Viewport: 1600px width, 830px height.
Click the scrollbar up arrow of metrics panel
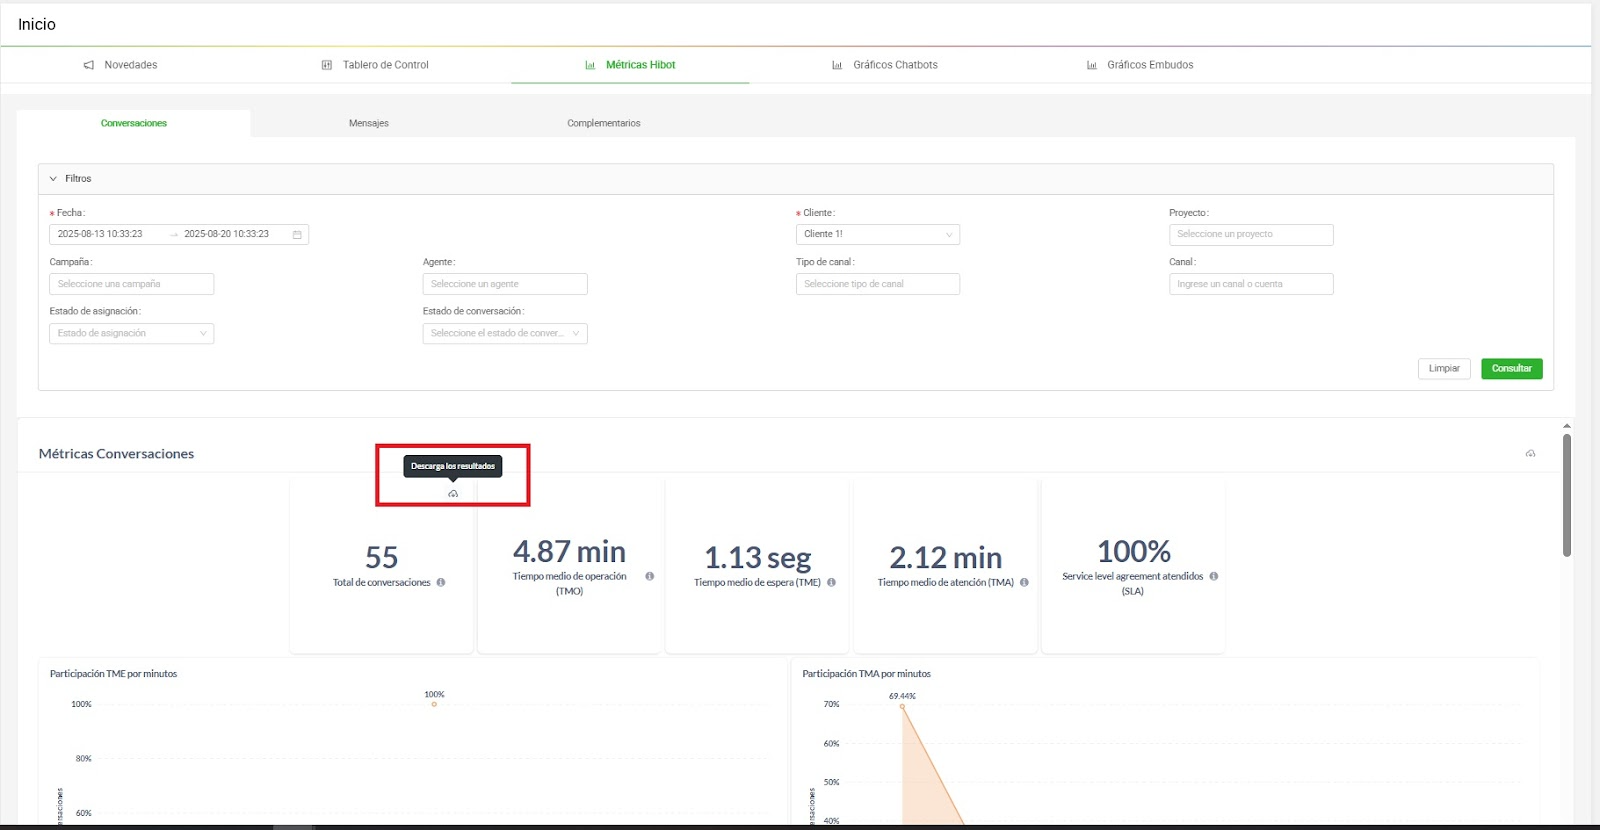click(1567, 426)
